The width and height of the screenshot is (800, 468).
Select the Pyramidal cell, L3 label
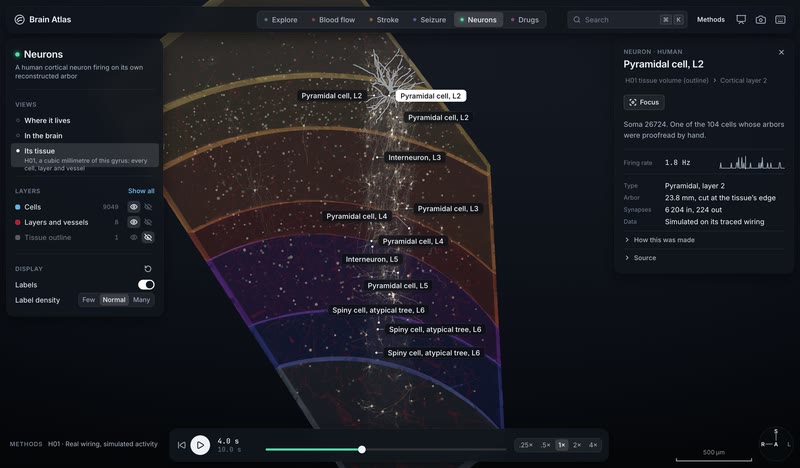[448, 209]
